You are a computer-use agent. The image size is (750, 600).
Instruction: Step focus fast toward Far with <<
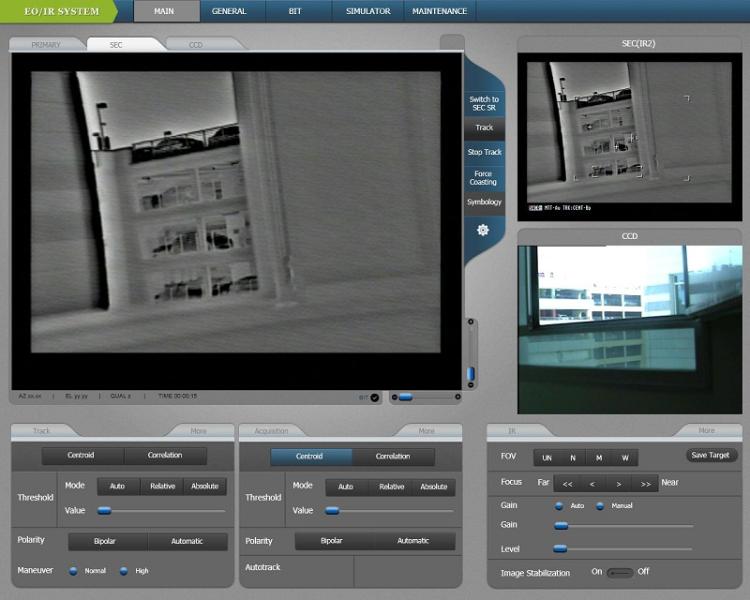tap(568, 484)
